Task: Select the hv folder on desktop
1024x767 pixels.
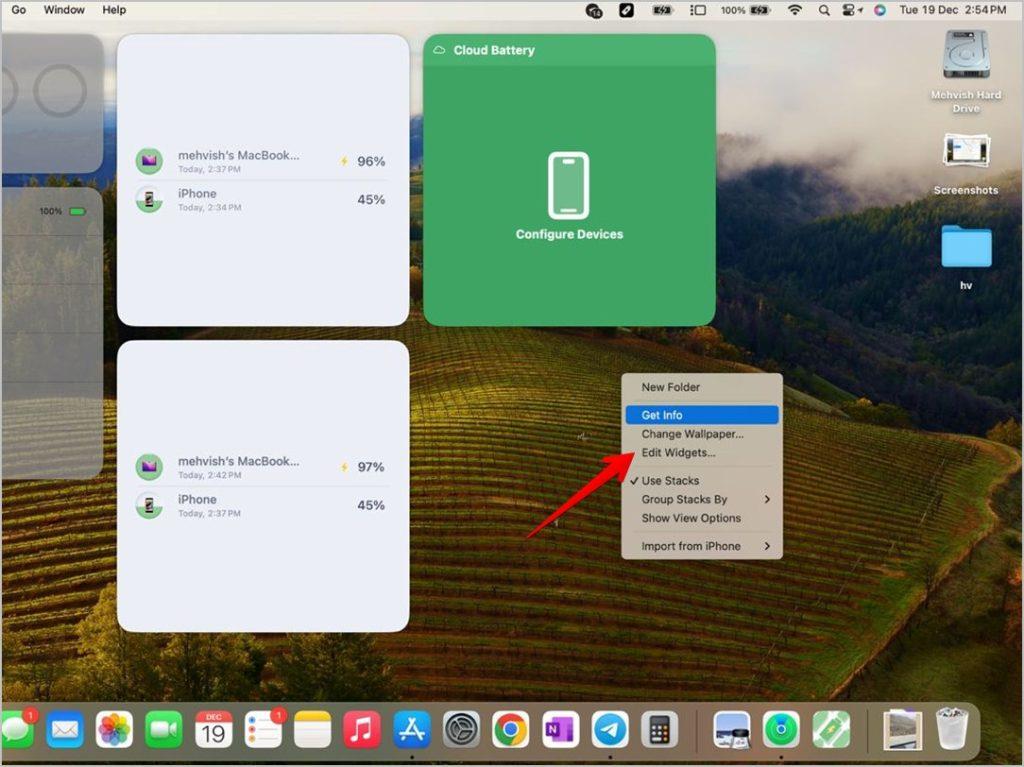Action: [x=966, y=256]
